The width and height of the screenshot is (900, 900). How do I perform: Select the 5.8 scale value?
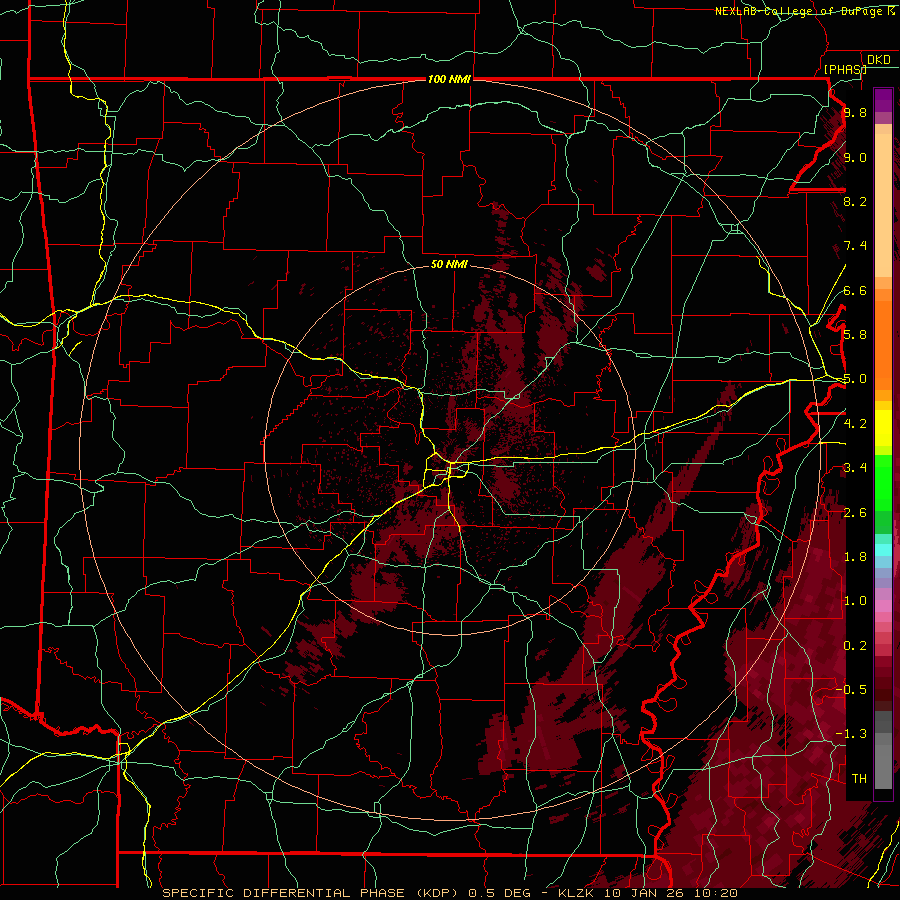[855, 335]
